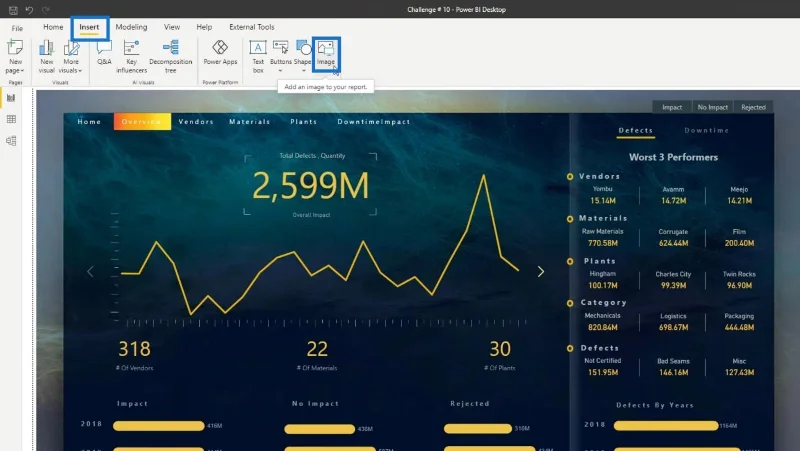Click the Plants bullet in Worst 3 Performers
This screenshot has width=800, height=451.
[x=570, y=261]
